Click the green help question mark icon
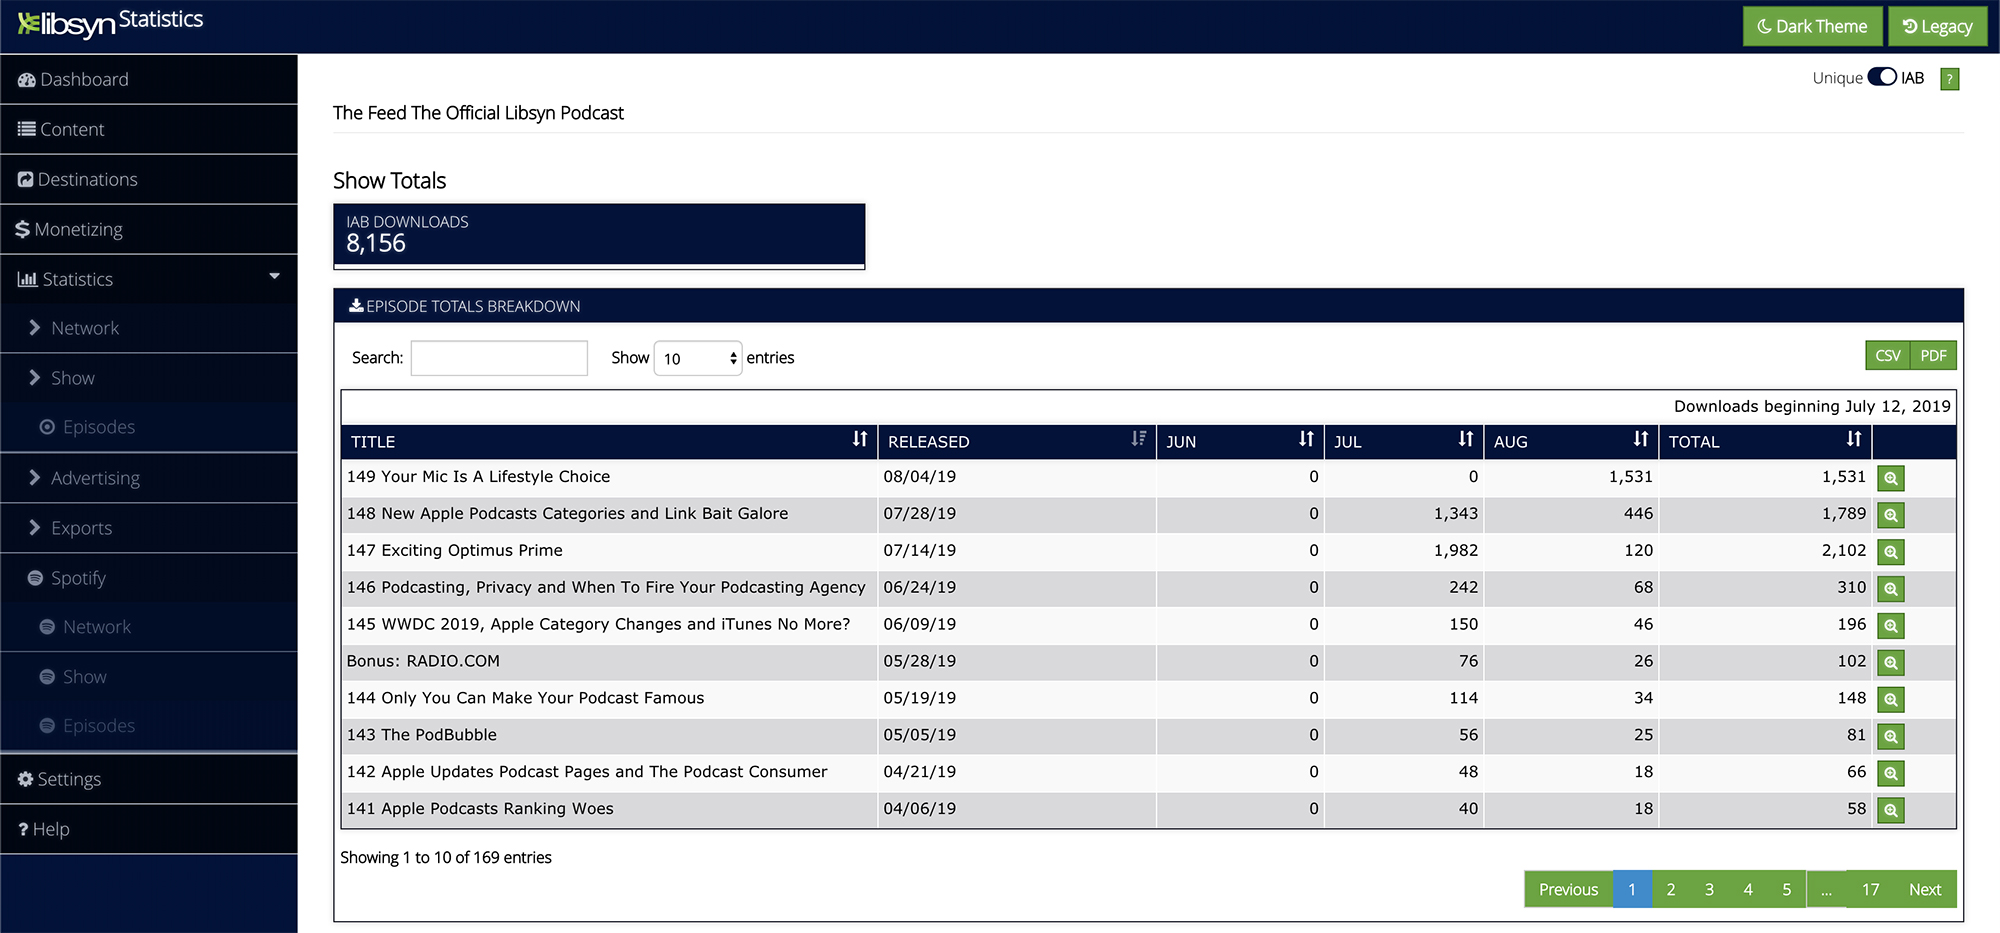This screenshot has width=2000, height=933. tap(1949, 79)
